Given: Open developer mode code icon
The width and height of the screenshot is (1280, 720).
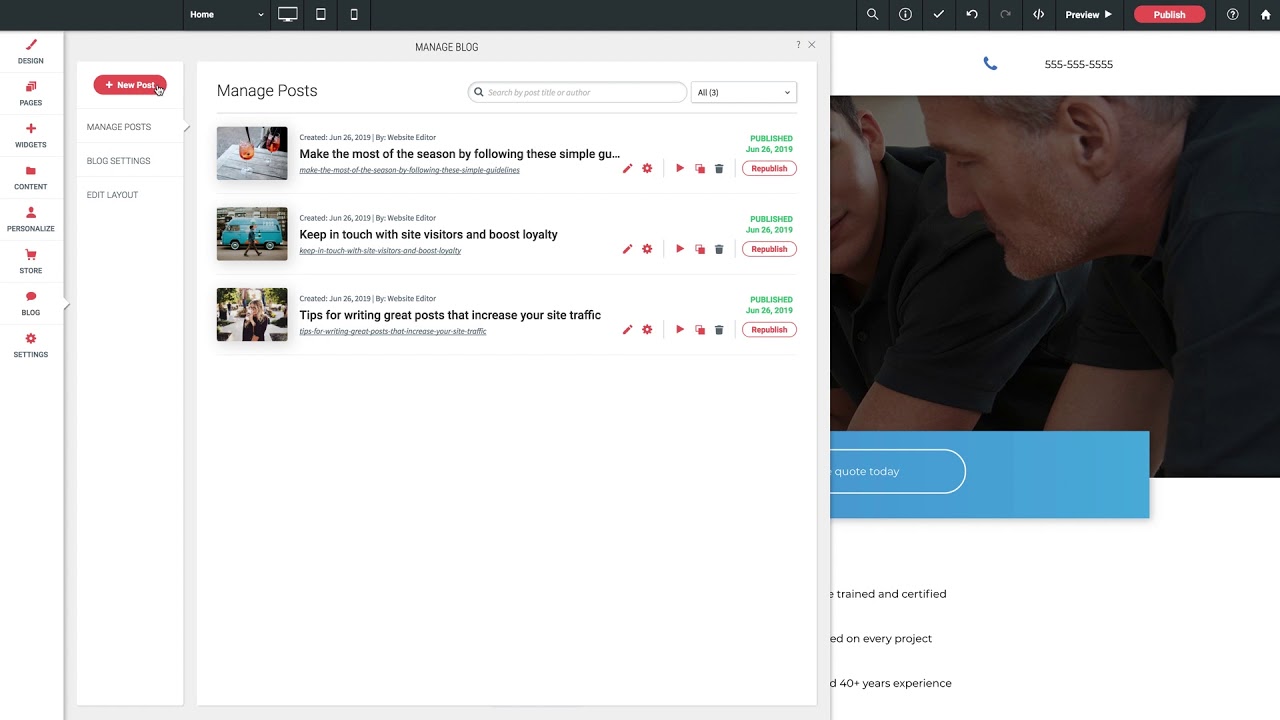Looking at the screenshot, I should click(1038, 14).
